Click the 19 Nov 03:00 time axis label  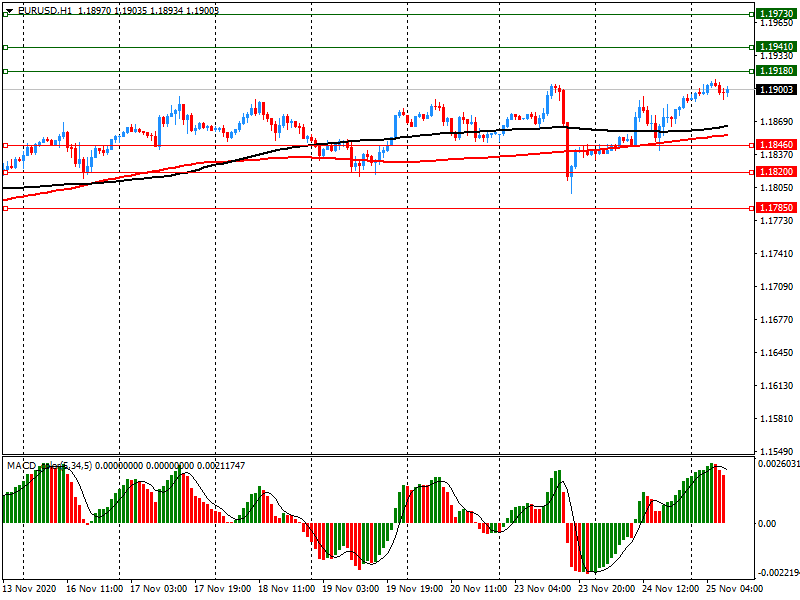tap(351, 589)
